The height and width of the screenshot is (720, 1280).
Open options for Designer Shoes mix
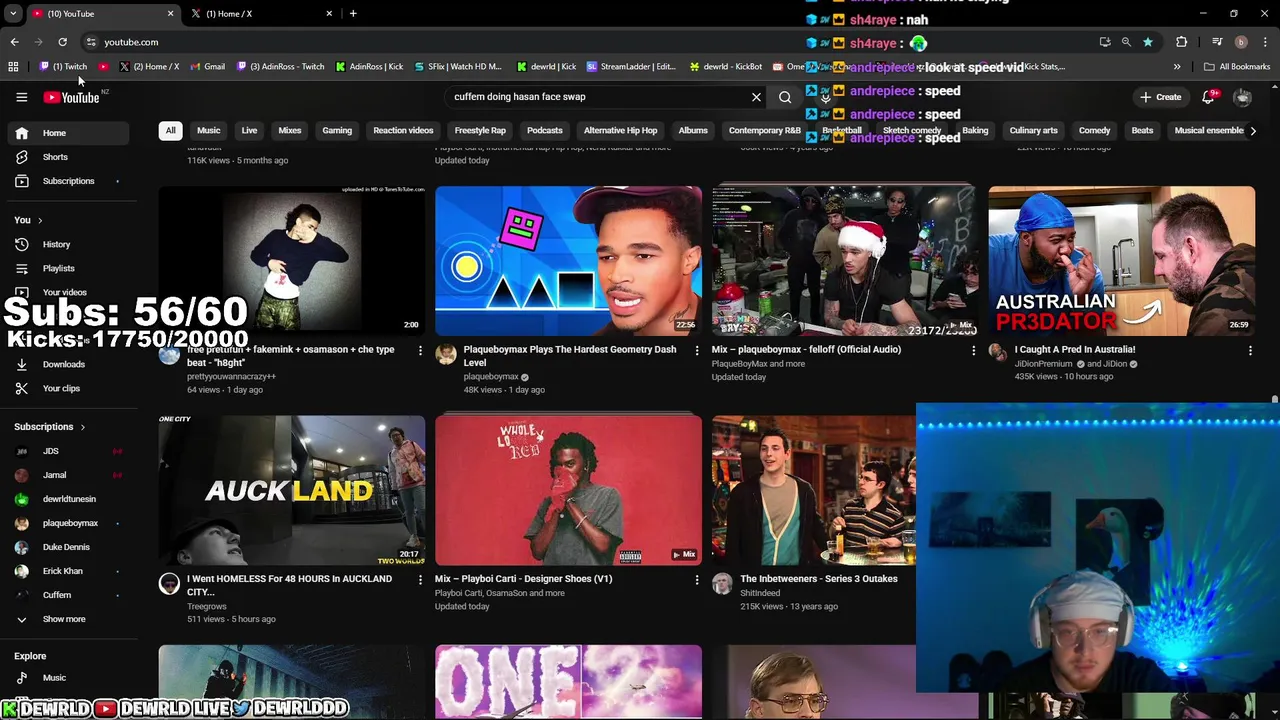697,580
